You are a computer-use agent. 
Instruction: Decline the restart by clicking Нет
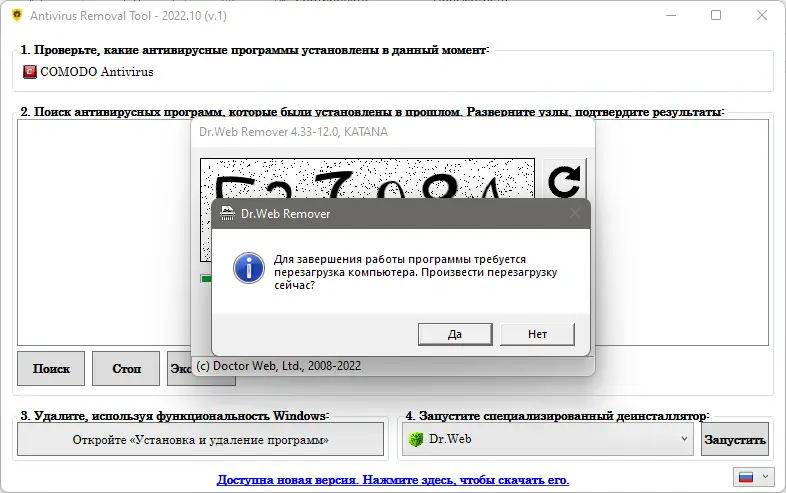tap(537, 334)
